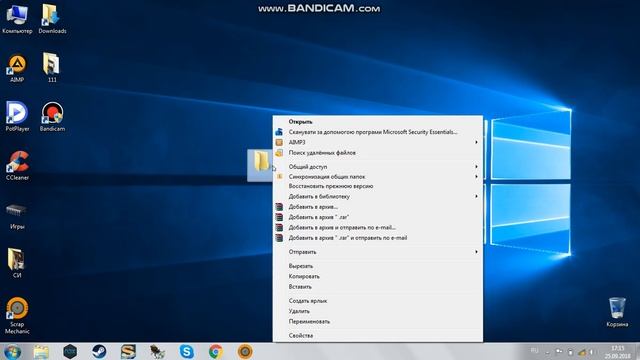Choose Поиск удалённых файлов
The height and width of the screenshot is (360, 640).
coord(378,153)
